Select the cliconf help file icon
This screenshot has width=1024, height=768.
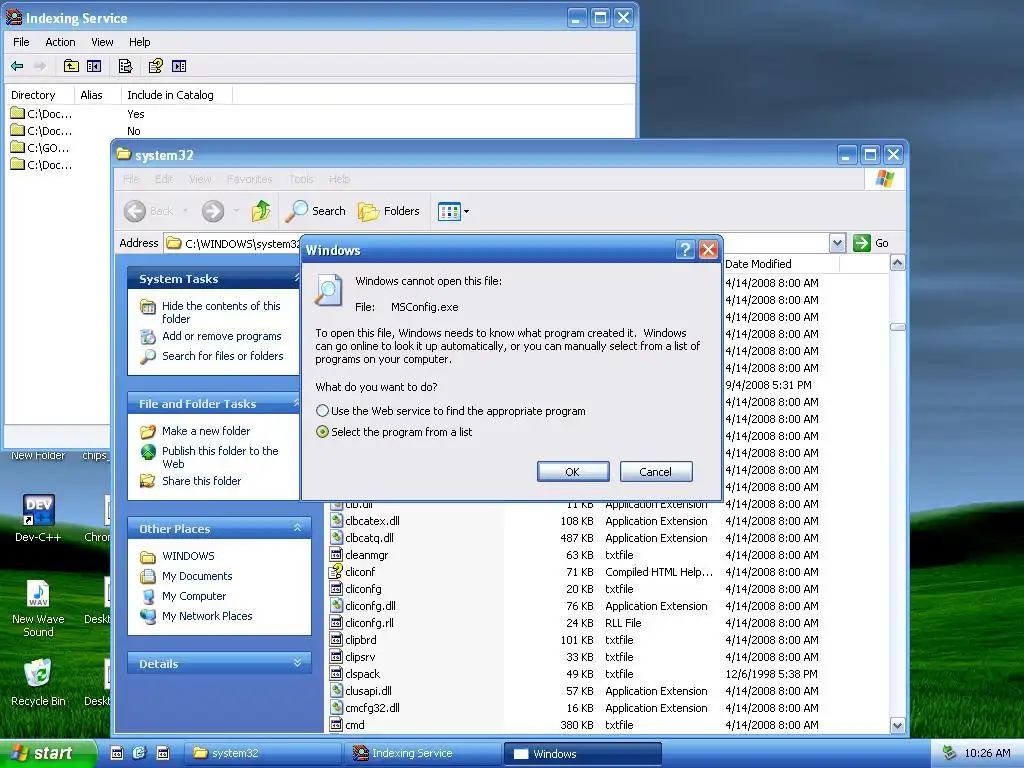tap(336, 571)
